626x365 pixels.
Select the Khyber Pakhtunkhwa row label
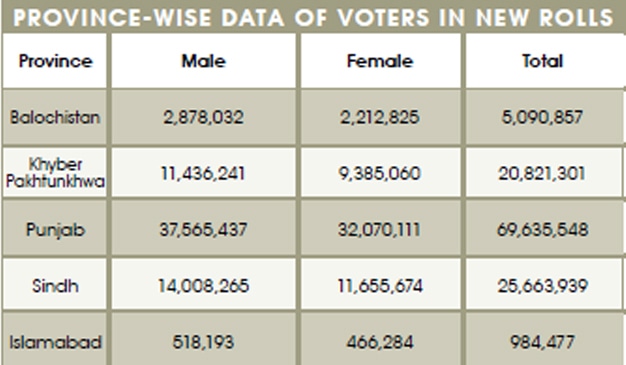(x=55, y=173)
